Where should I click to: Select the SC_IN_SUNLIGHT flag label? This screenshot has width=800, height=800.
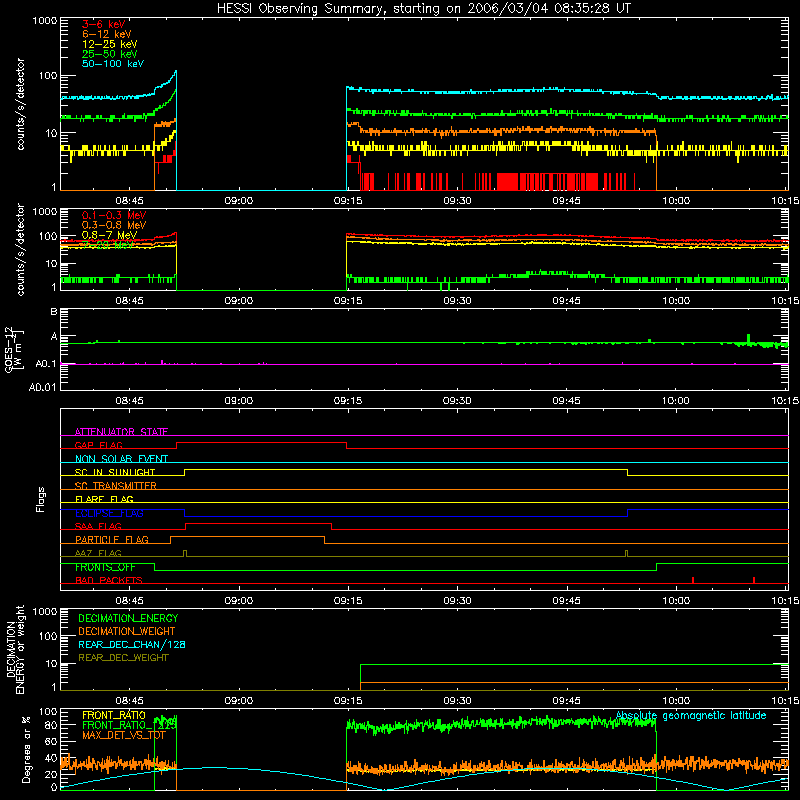[x=115, y=472]
